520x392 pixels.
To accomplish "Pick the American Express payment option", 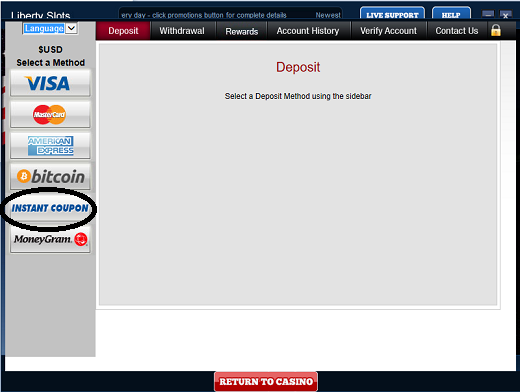I will pyautogui.click(x=50, y=145).
